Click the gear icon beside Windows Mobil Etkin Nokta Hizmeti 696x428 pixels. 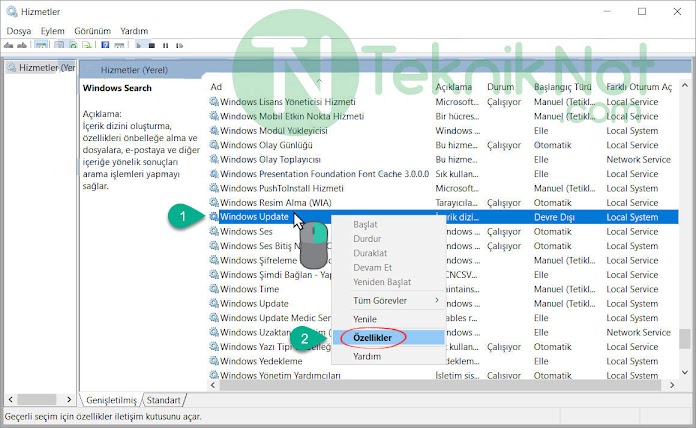click(214, 116)
